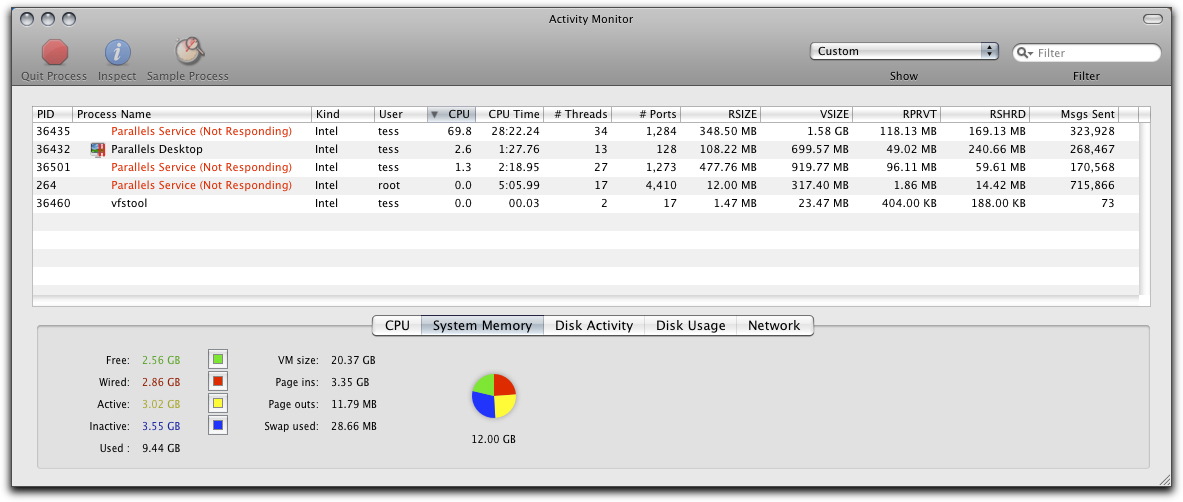Click the blue Inactive memory color swatch
Image resolution: width=1183 pixels, height=502 pixels.
click(x=218, y=426)
